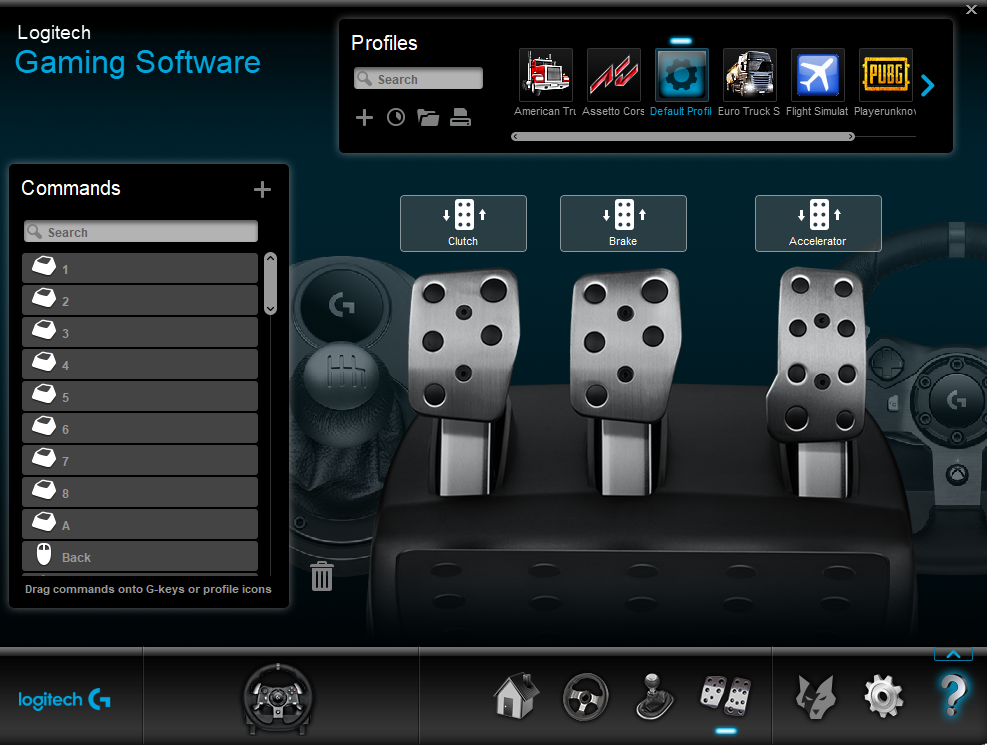
Task: Select the American Truck Simulator profile icon
Action: pos(546,75)
